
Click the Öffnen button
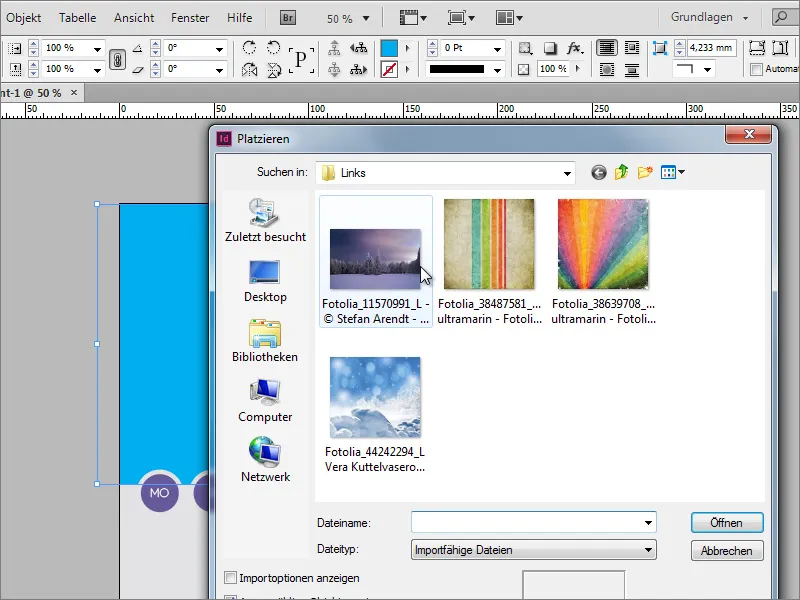[727, 523]
